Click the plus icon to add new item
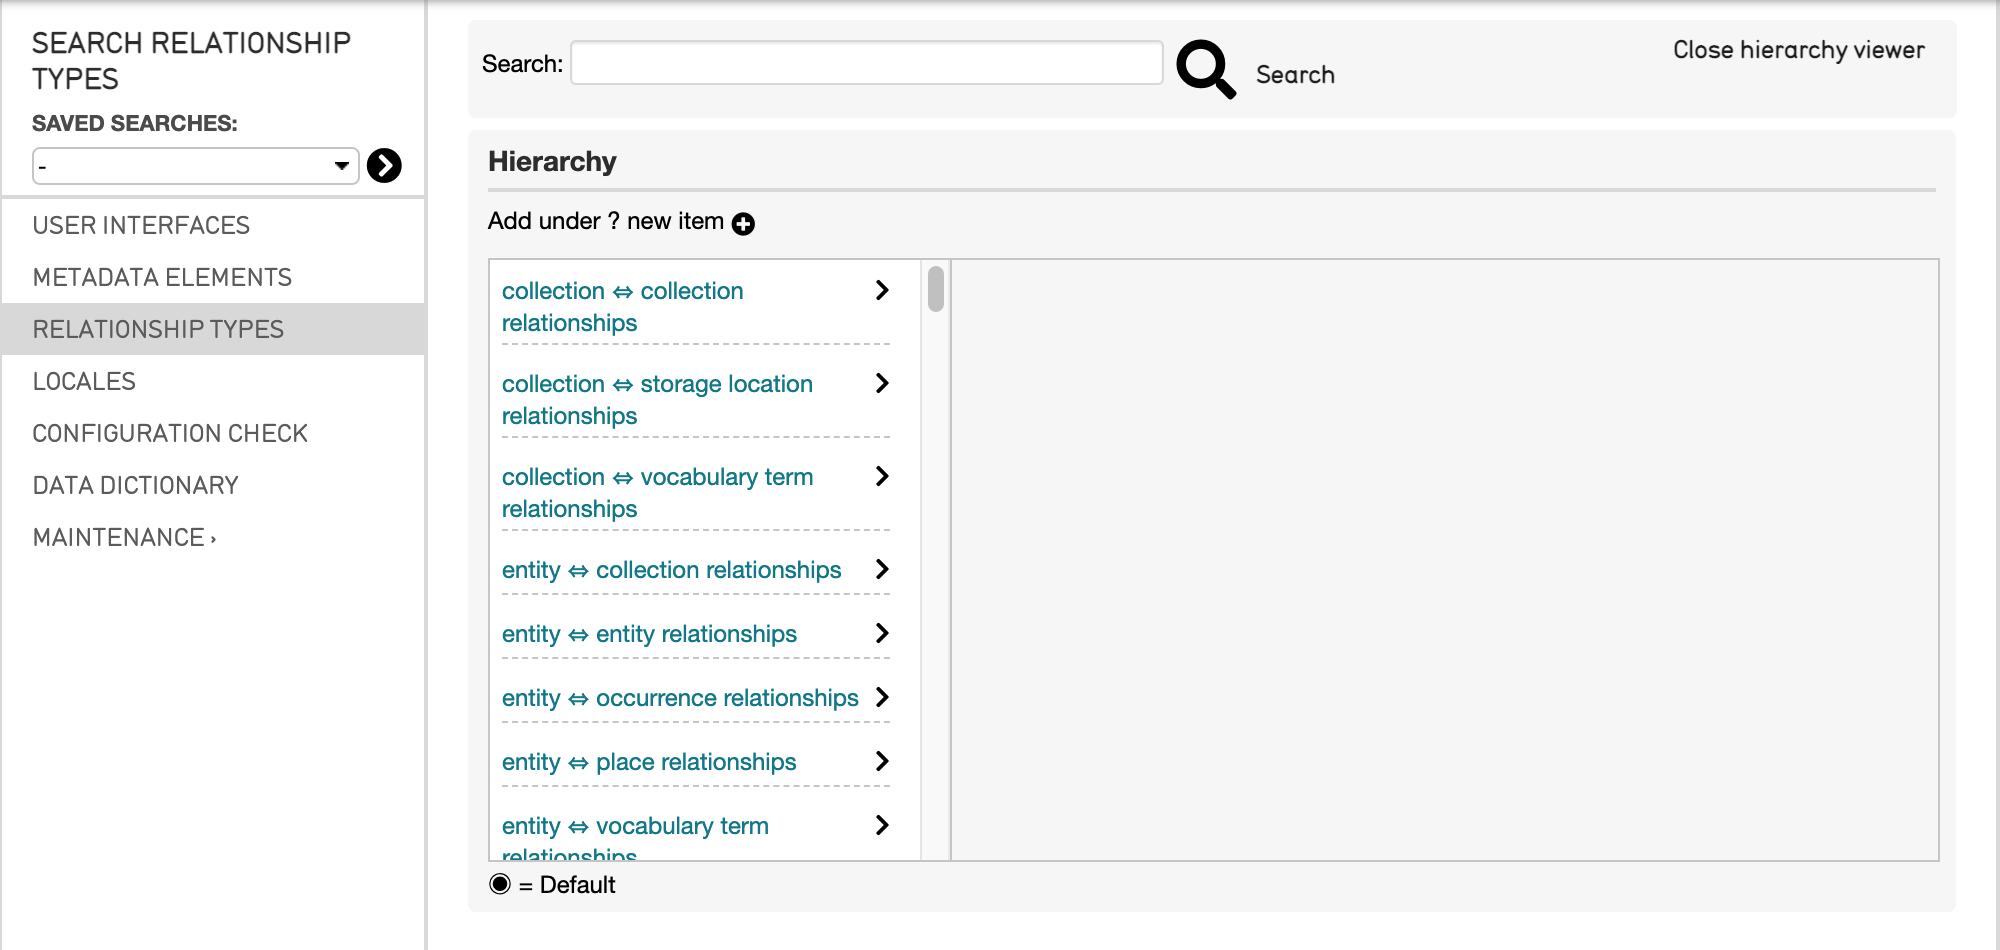The width and height of the screenshot is (2000, 950). (x=743, y=224)
